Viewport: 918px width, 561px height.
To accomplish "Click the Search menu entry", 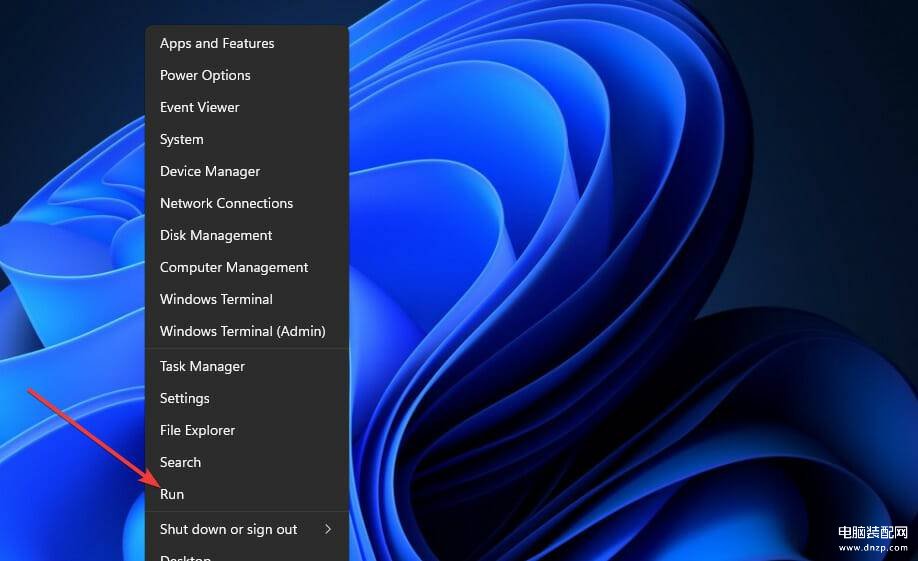I will [x=246, y=462].
